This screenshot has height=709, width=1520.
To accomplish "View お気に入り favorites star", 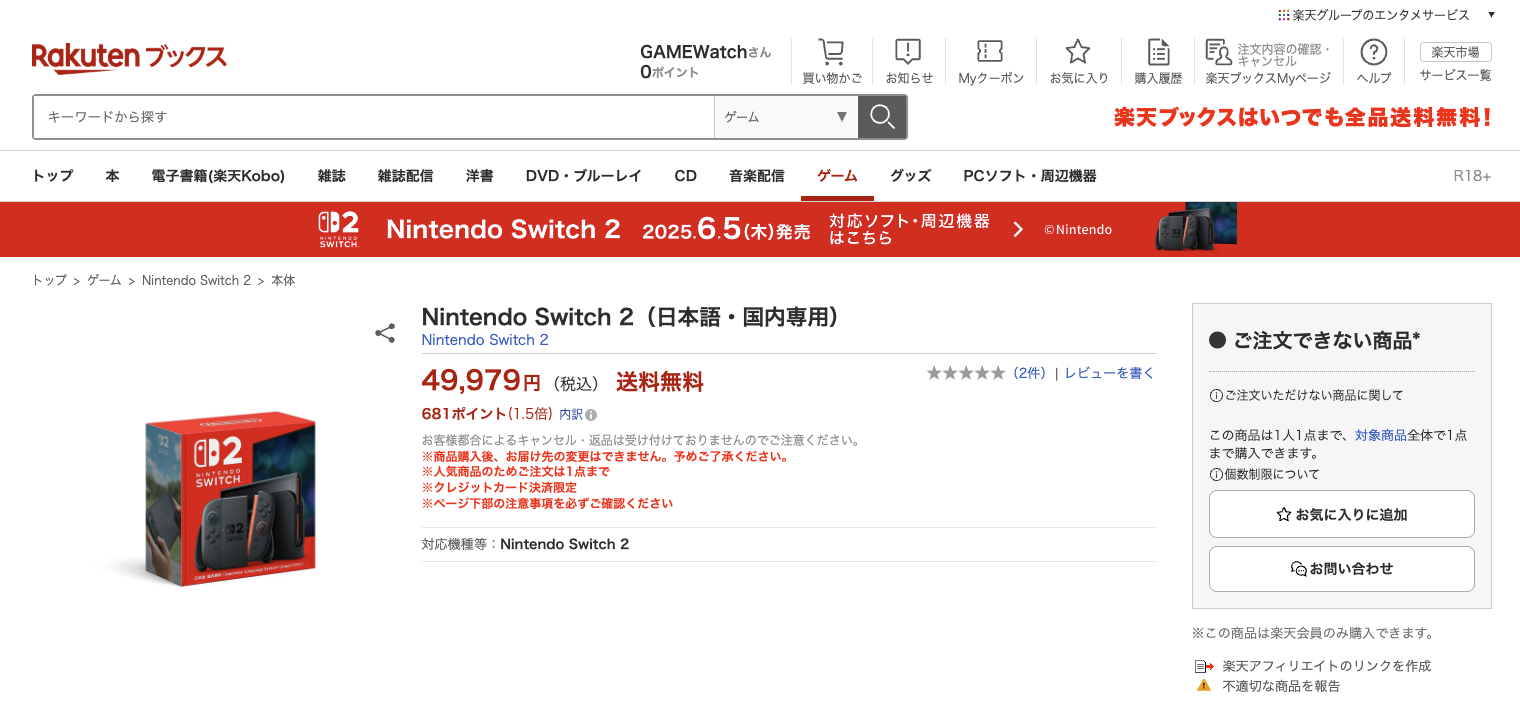I will pyautogui.click(x=1078, y=60).
